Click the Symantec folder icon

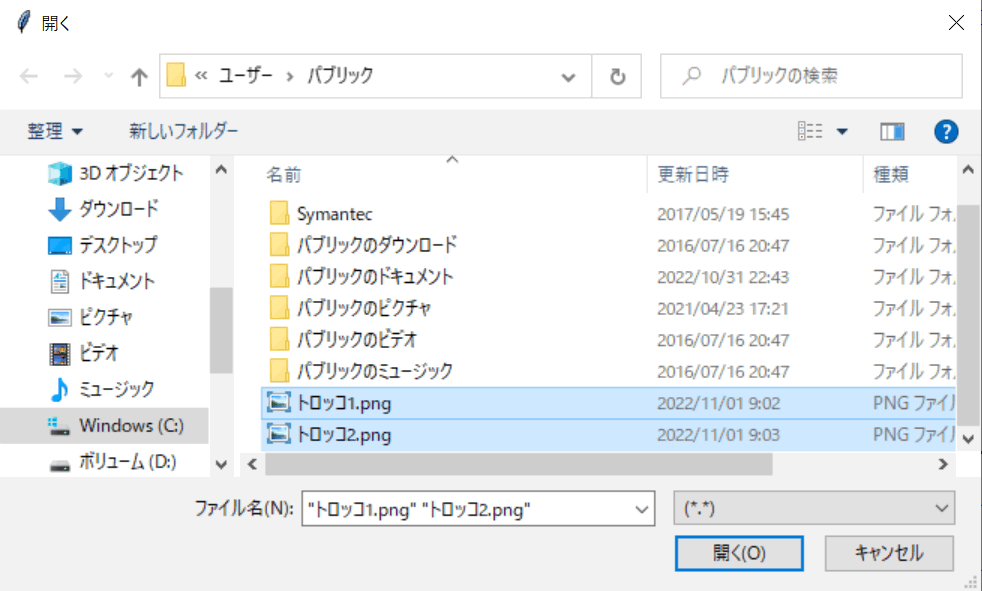pos(279,214)
